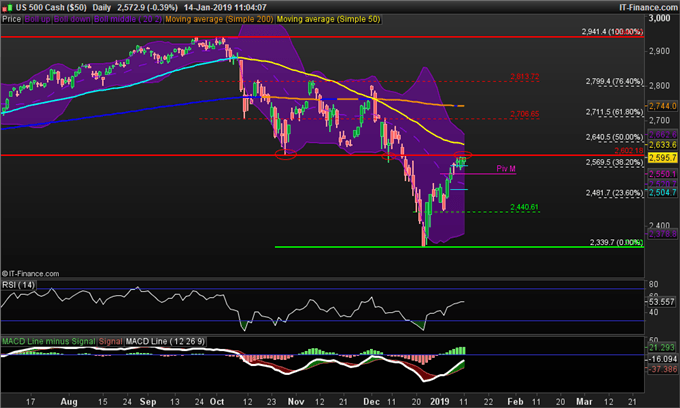This screenshot has width=680, height=408.
Task: Click the 2,711.5 (61.80%) Fibonacci label
Action: (x=615, y=112)
